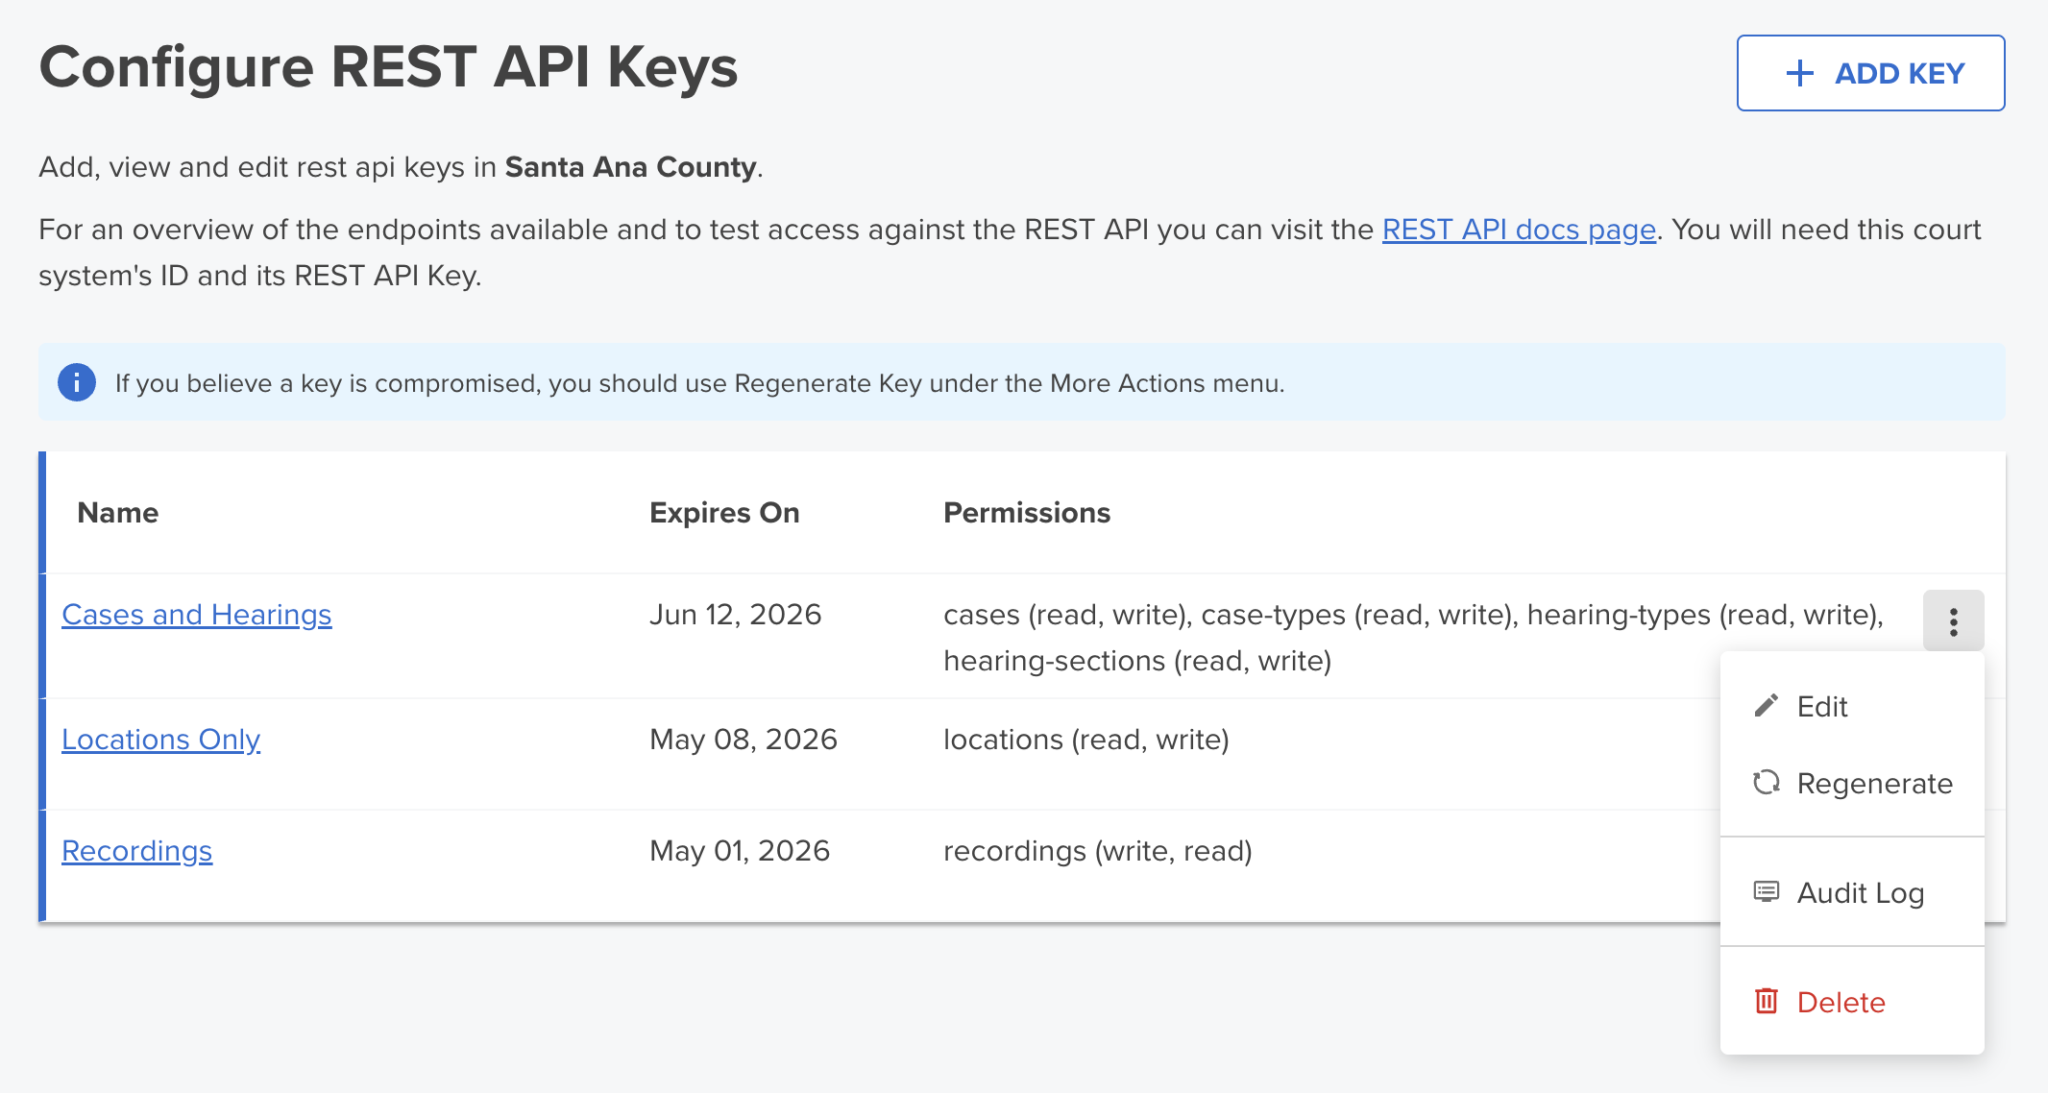Click the Expires On column header
Image resolution: width=2048 pixels, height=1093 pixels.
click(724, 512)
